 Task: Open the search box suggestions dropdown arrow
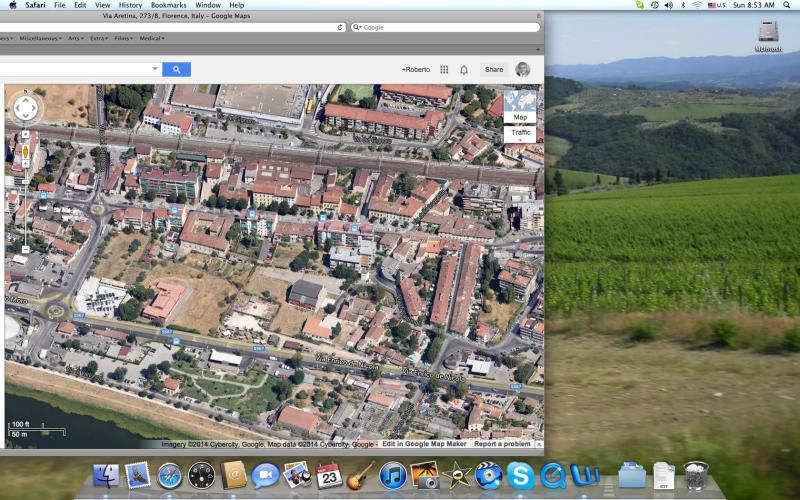click(x=154, y=69)
